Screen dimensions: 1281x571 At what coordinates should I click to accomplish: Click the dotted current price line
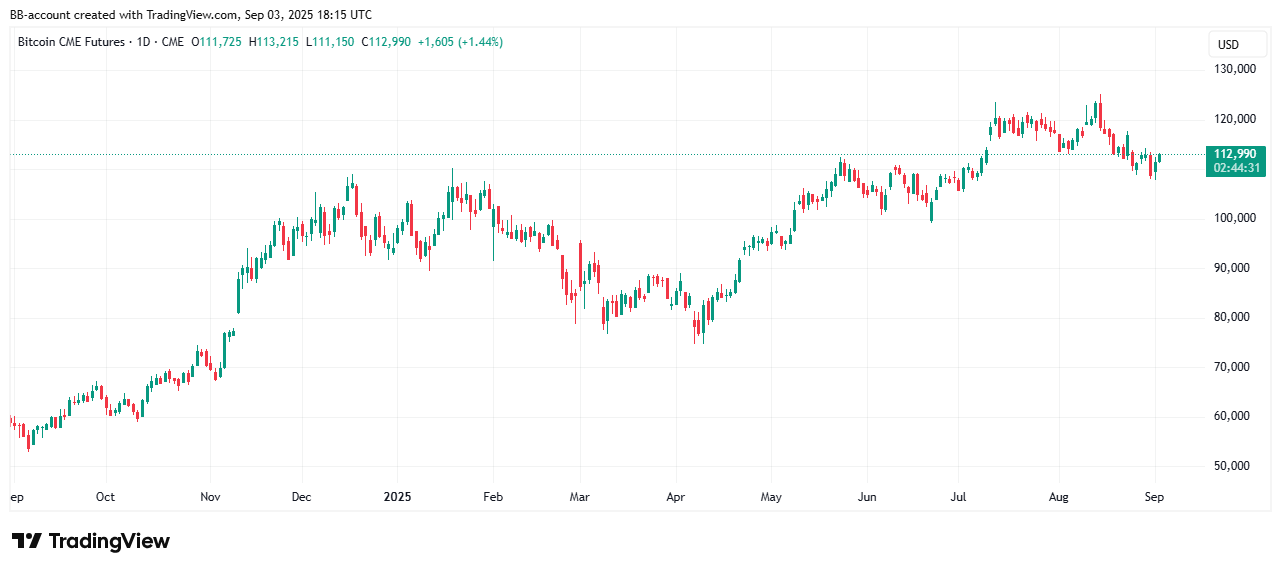[600, 154]
